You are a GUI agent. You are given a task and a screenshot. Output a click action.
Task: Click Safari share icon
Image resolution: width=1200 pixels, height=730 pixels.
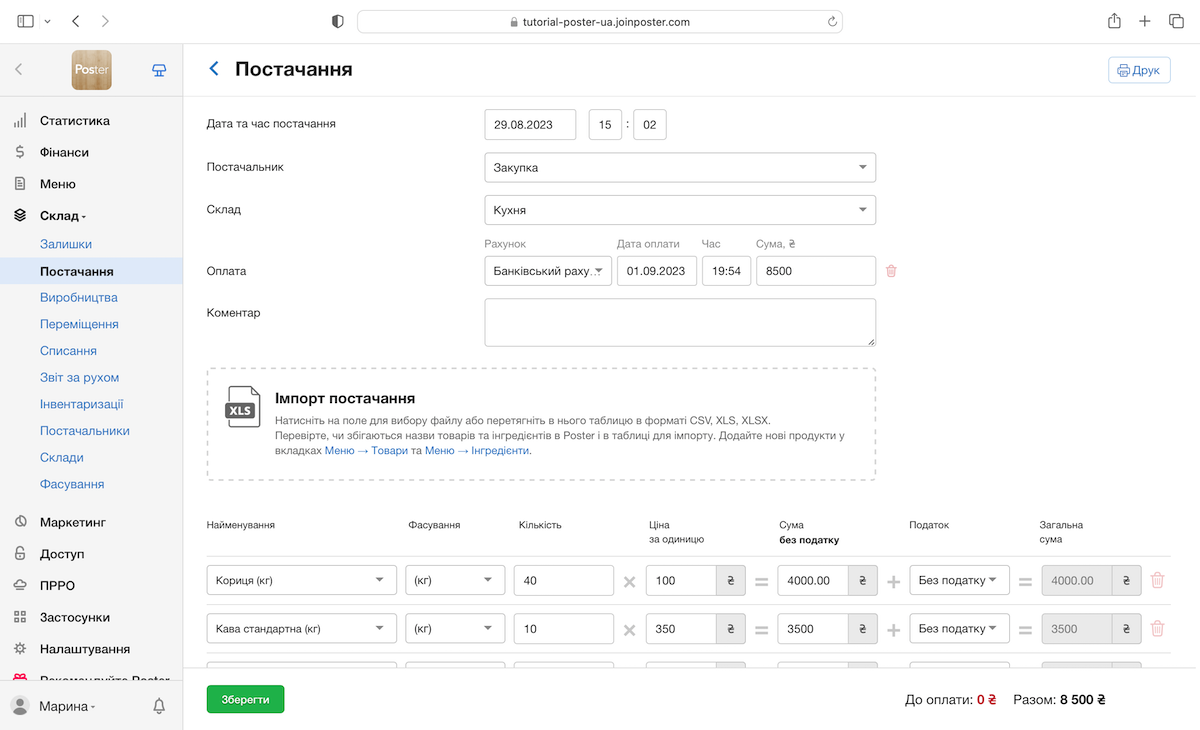[1114, 21]
